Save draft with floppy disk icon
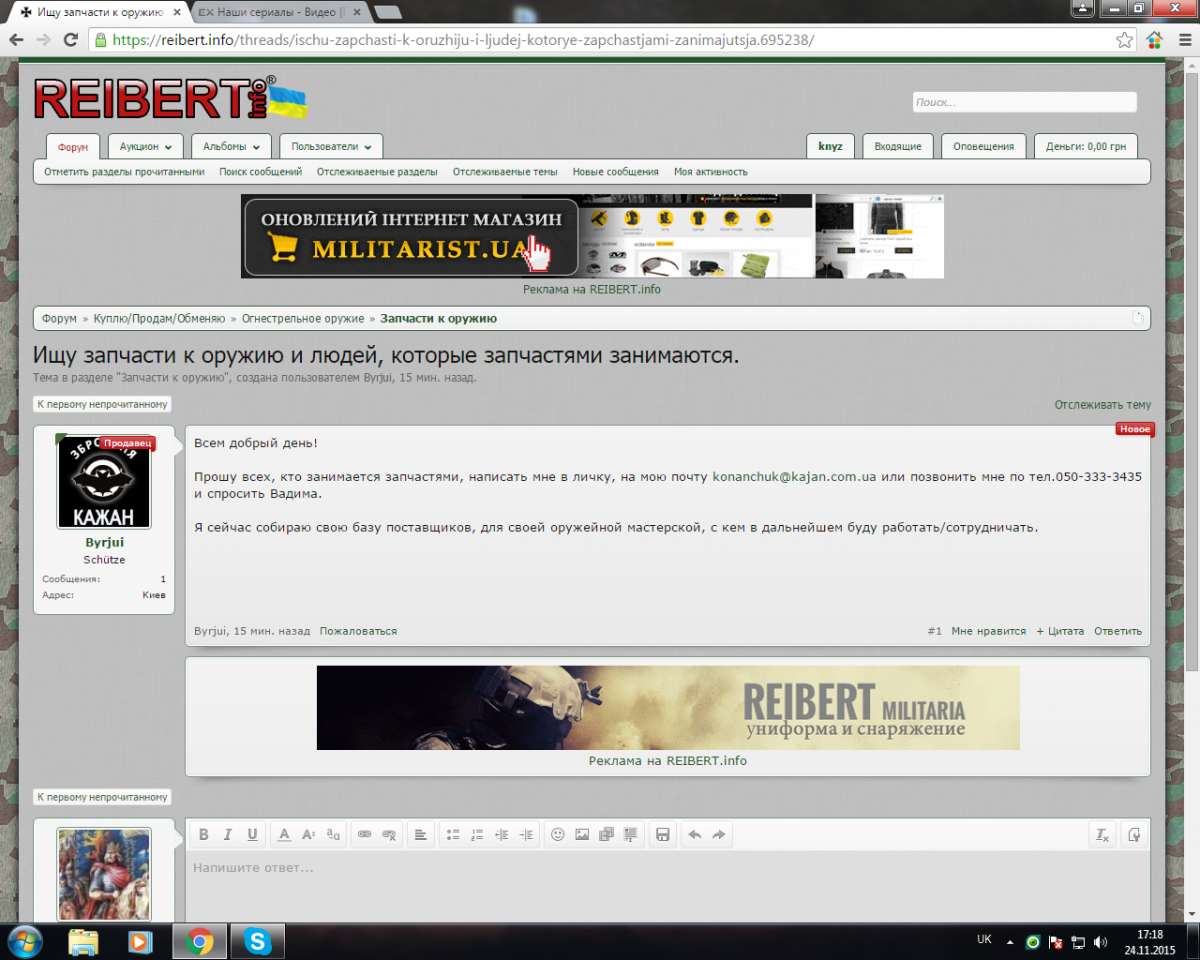 [x=662, y=834]
